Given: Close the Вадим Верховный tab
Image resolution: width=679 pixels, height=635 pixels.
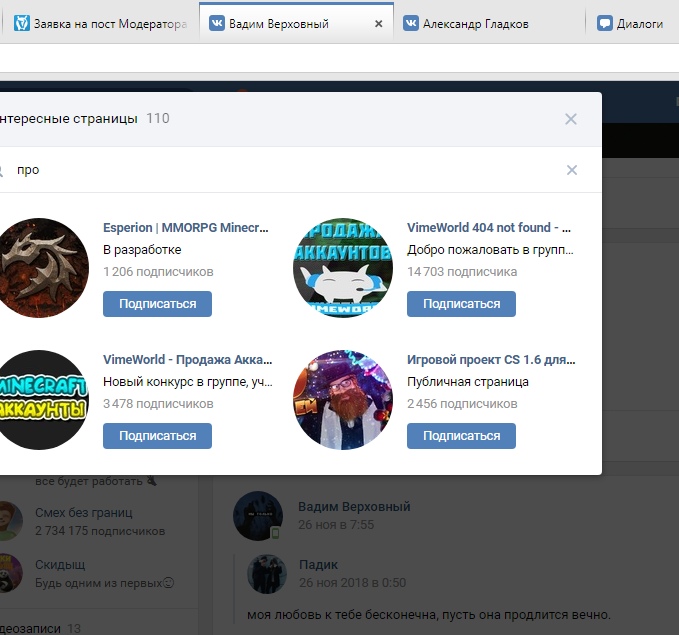Looking at the screenshot, I should coord(377,23).
